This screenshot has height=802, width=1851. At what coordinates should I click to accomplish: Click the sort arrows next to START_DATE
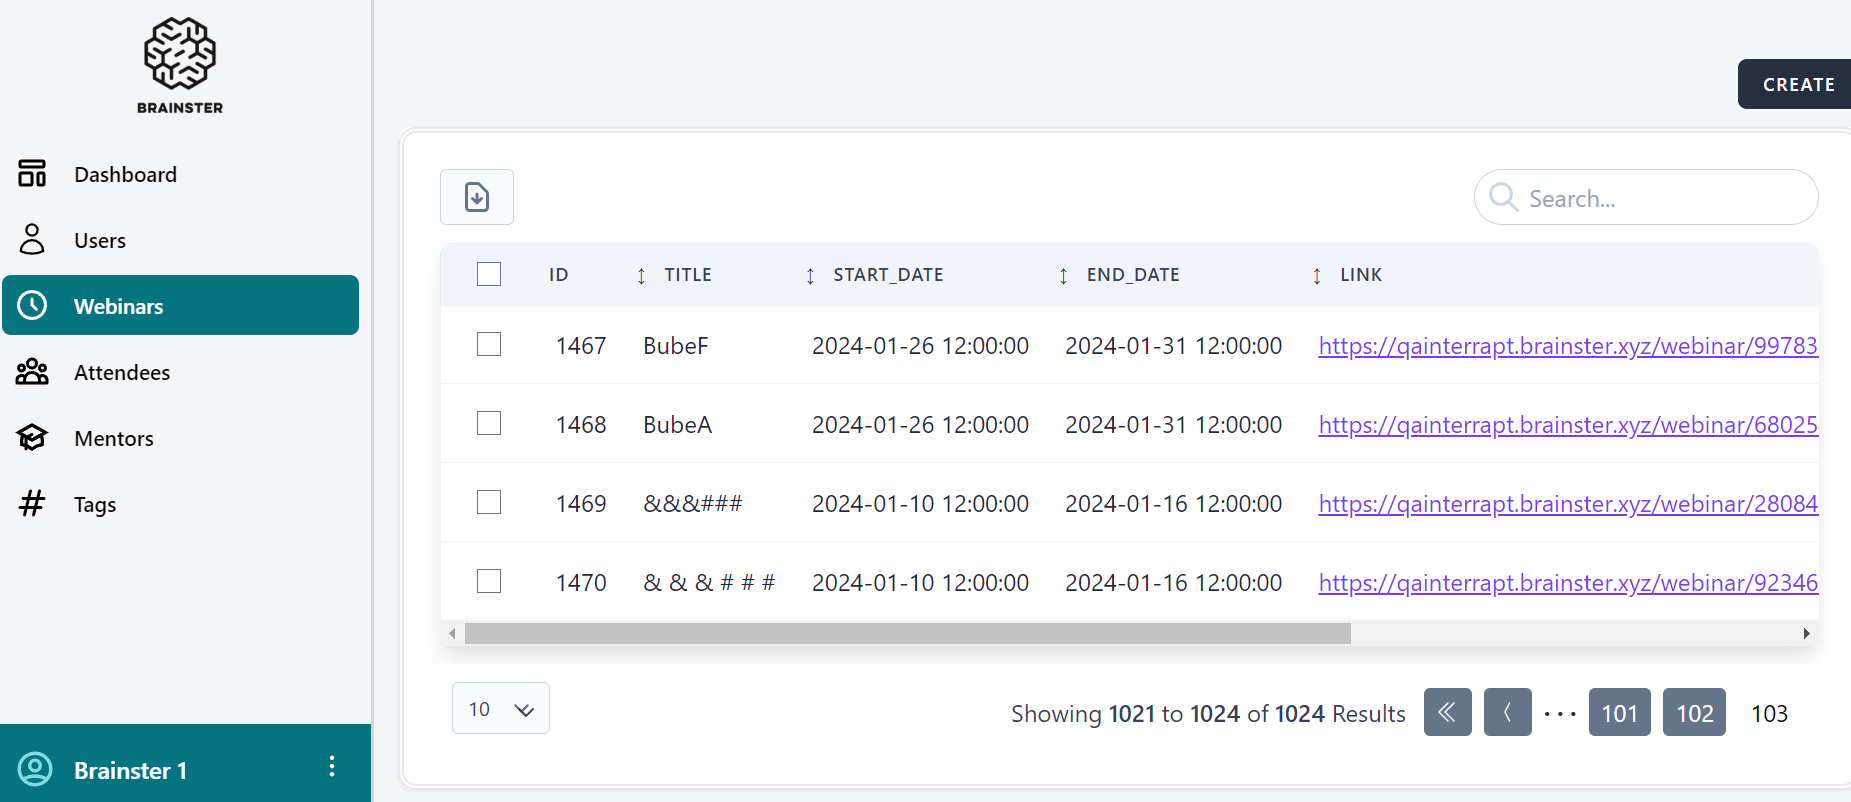pyautogui.click(x=810, y=276)
